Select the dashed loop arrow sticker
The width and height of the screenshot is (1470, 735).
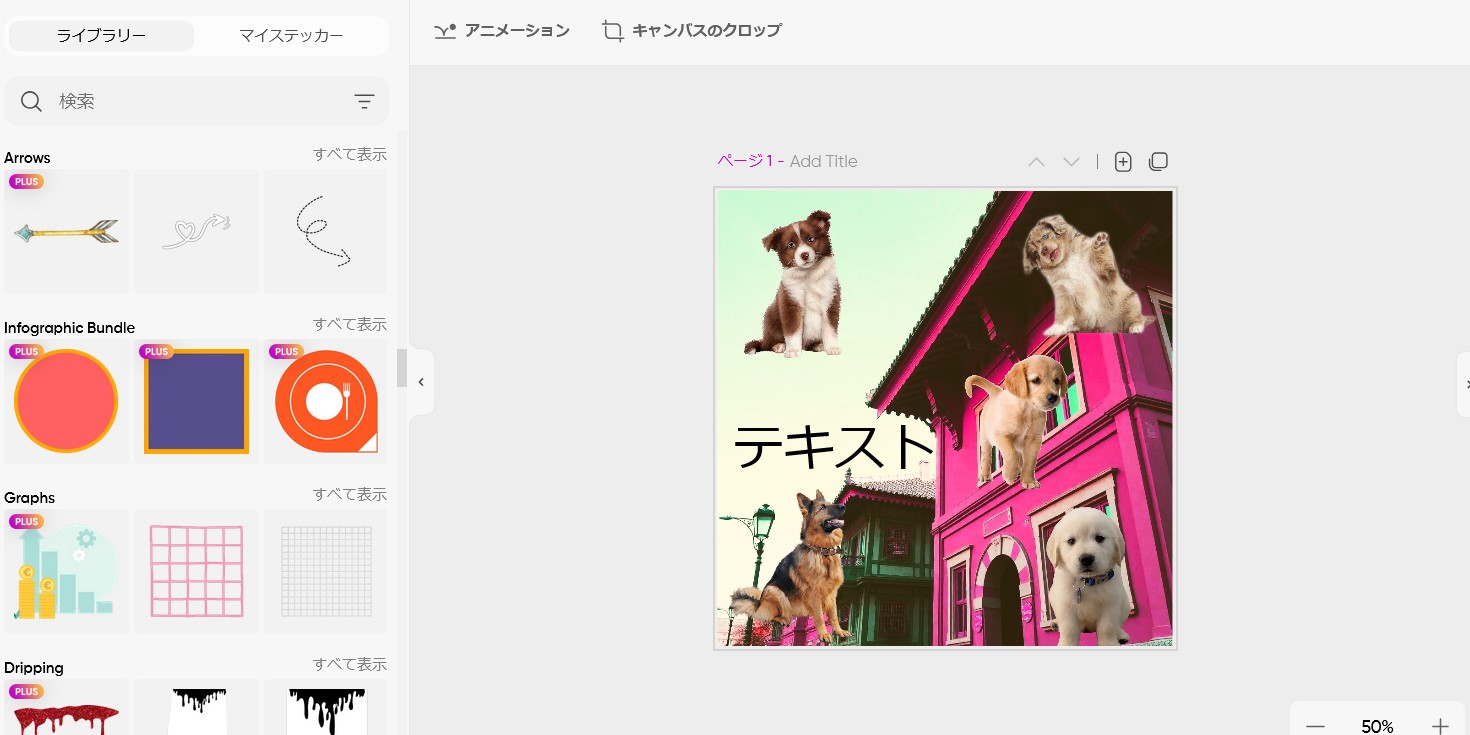point(325,232)
